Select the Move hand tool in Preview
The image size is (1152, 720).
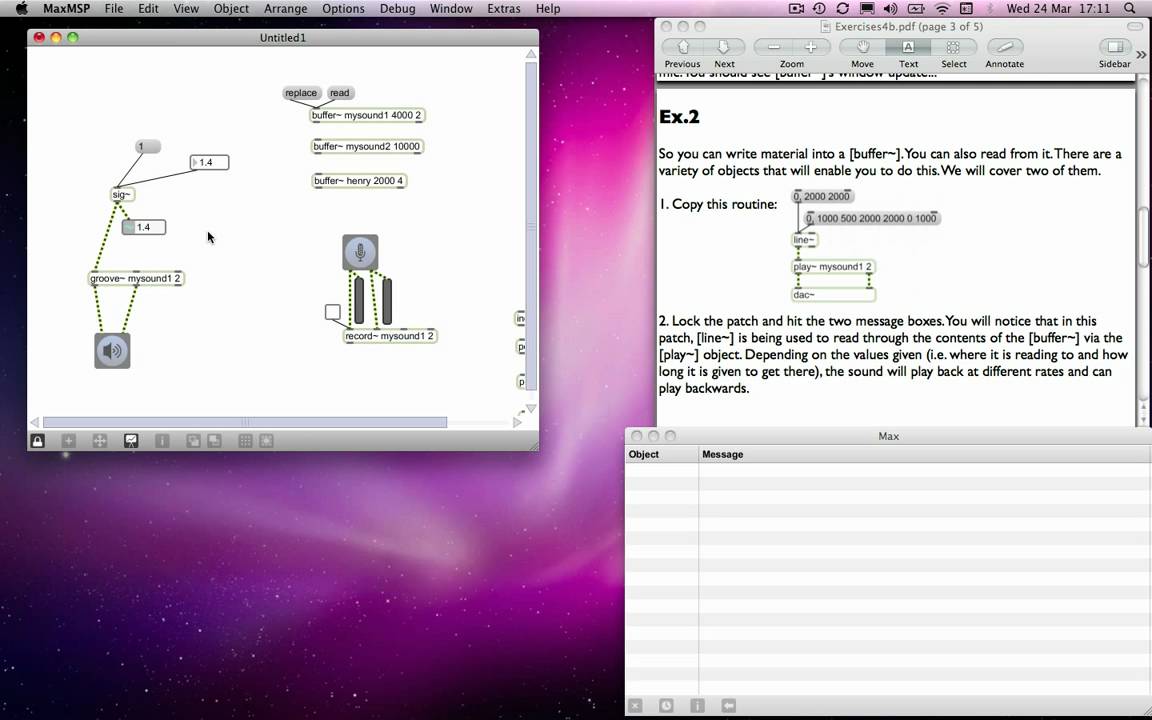863,47
